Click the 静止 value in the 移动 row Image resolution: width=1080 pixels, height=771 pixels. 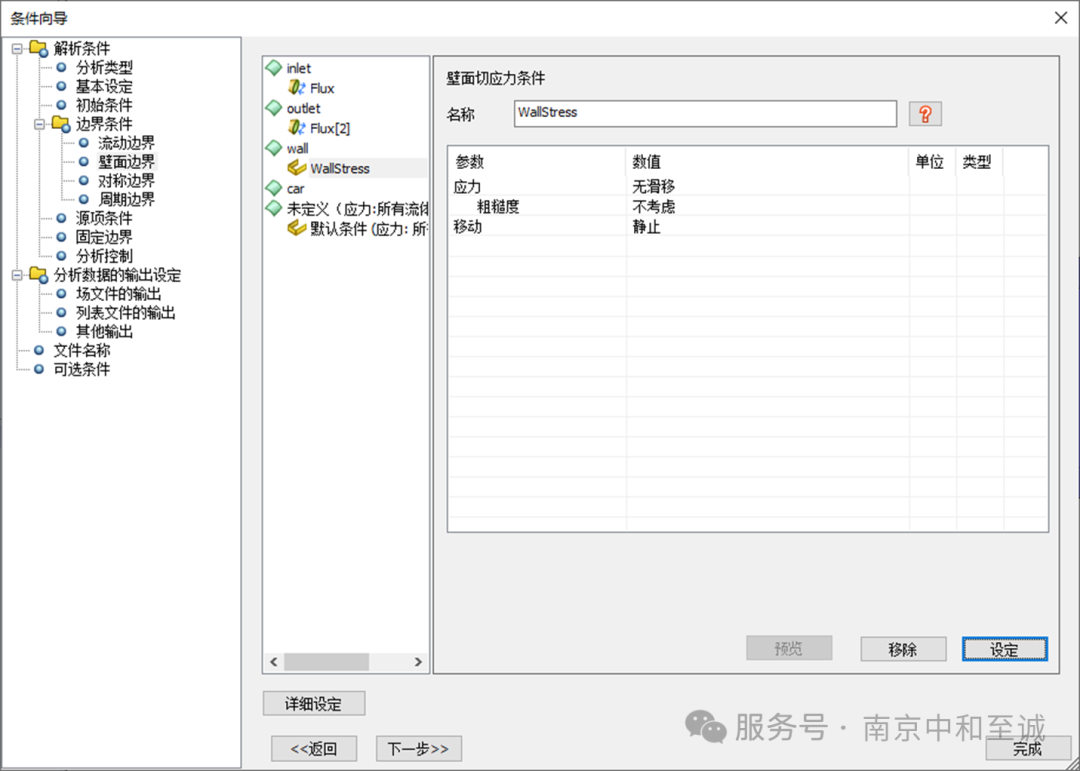tap(646, 227)
